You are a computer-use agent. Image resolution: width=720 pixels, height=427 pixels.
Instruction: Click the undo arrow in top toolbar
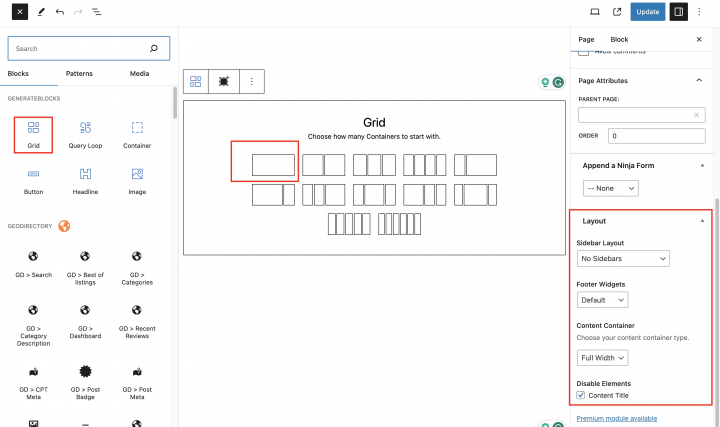(60, 12)
